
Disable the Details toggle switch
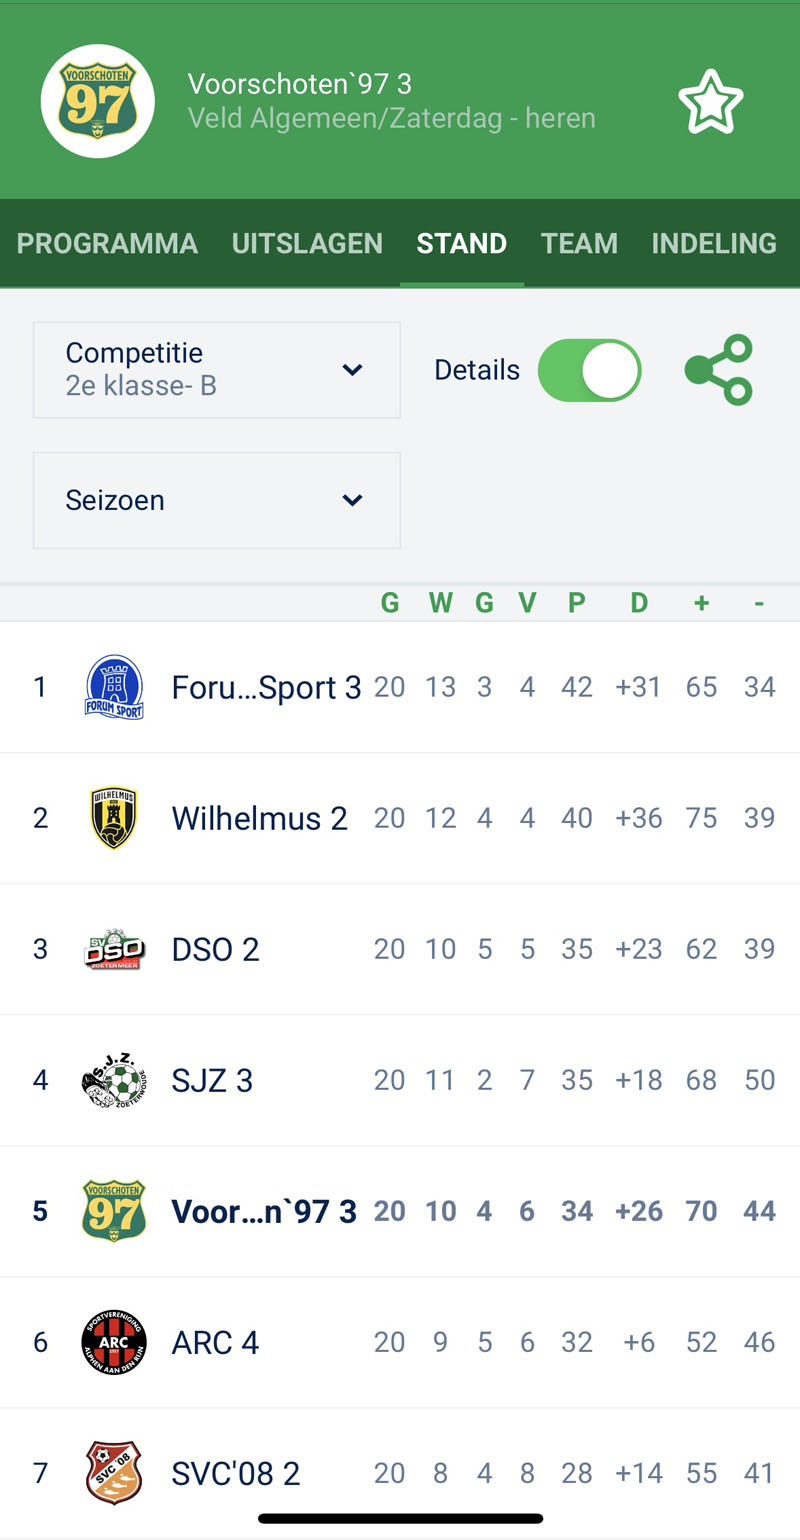point(589,370)
